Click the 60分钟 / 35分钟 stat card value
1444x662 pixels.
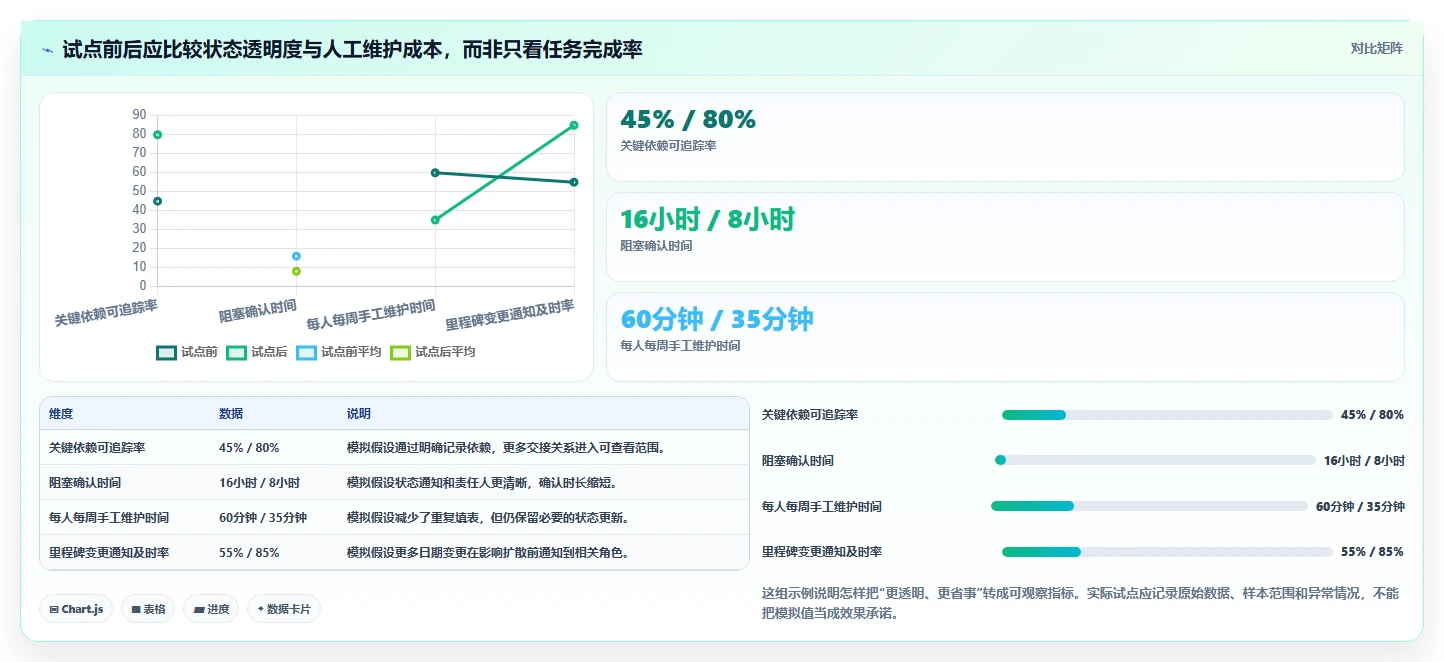tap(717, 320)
